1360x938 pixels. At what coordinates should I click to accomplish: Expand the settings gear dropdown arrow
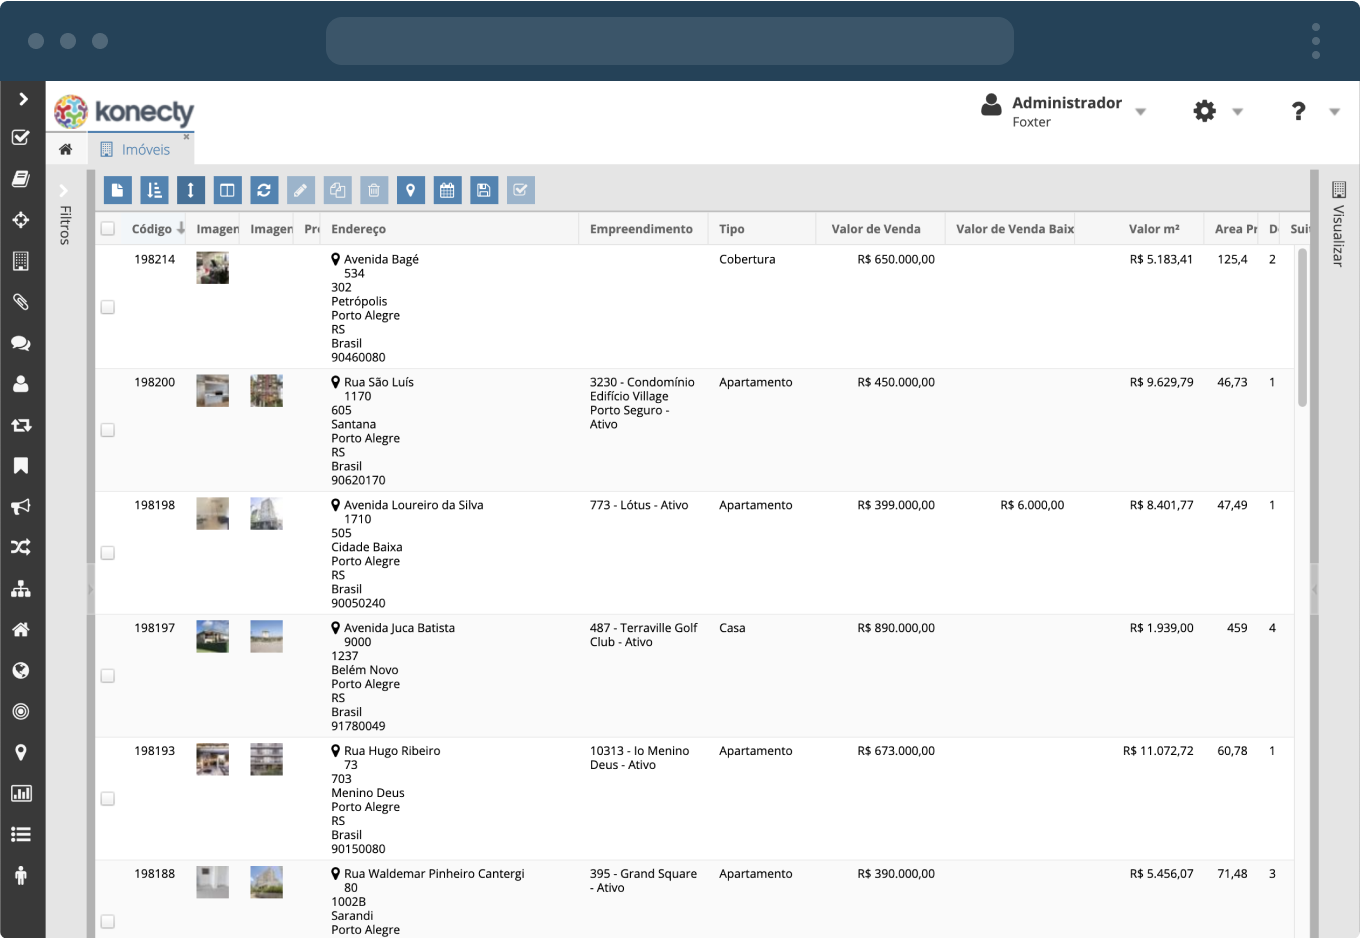click(1237, 112)
